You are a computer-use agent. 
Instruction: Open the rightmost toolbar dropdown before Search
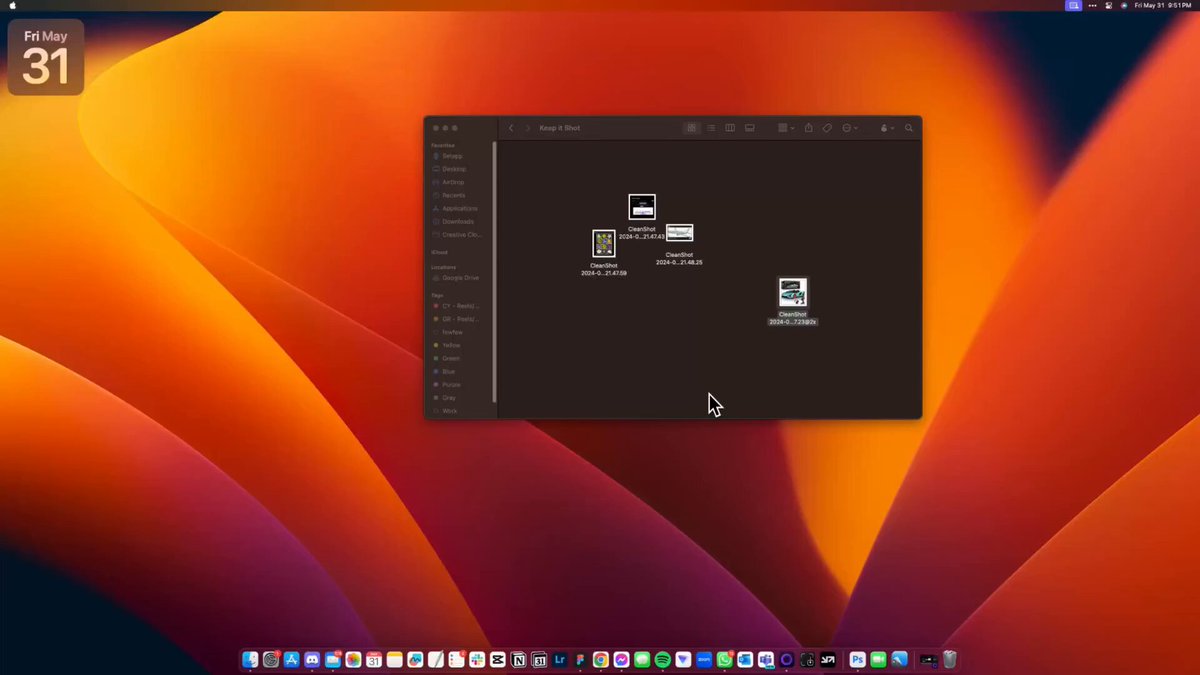887,128
